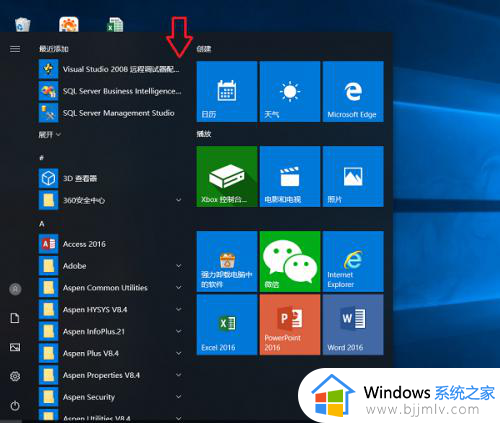Image resolution: width=500 pixels, height=423 pixels.
Task: Expand the Adobe folder
Action: [x=110, y=266]
